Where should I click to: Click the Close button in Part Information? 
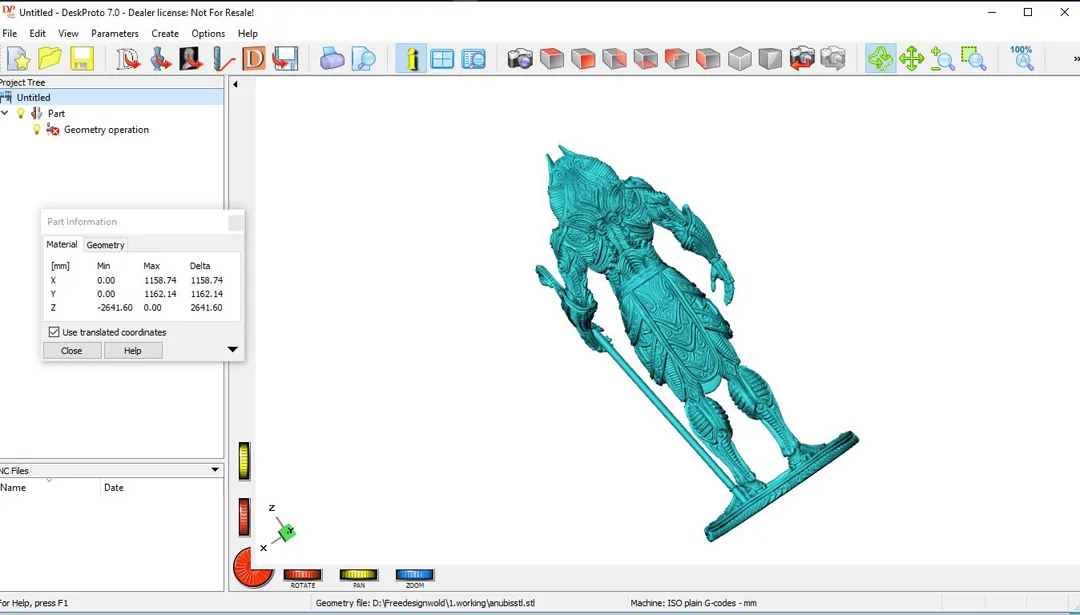tap(72, 351)
